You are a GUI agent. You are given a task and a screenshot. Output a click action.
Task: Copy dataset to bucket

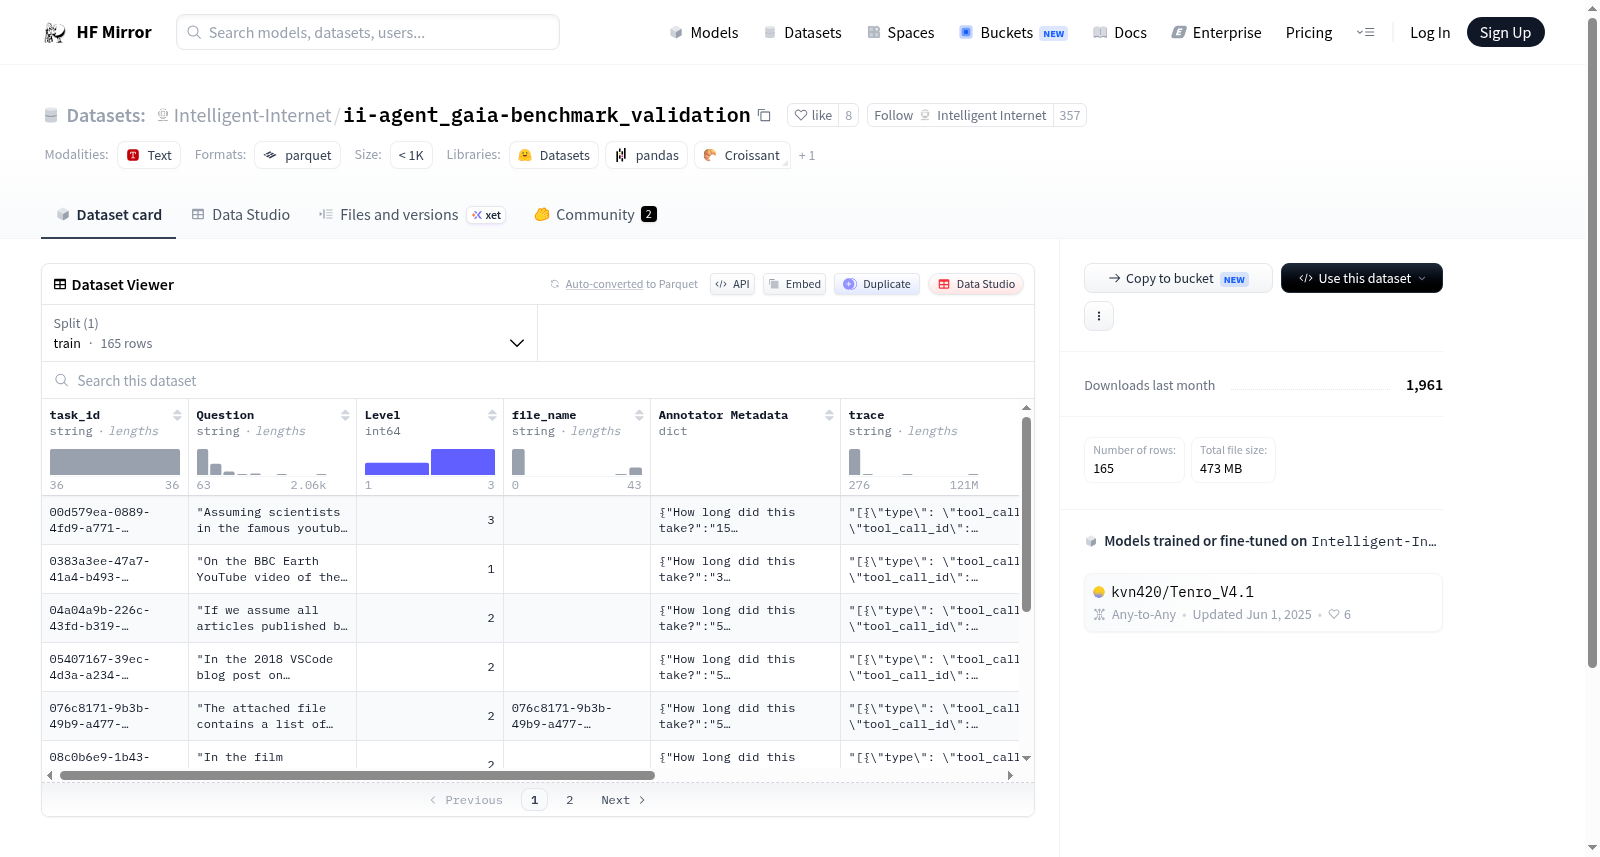coord(1178,278)
